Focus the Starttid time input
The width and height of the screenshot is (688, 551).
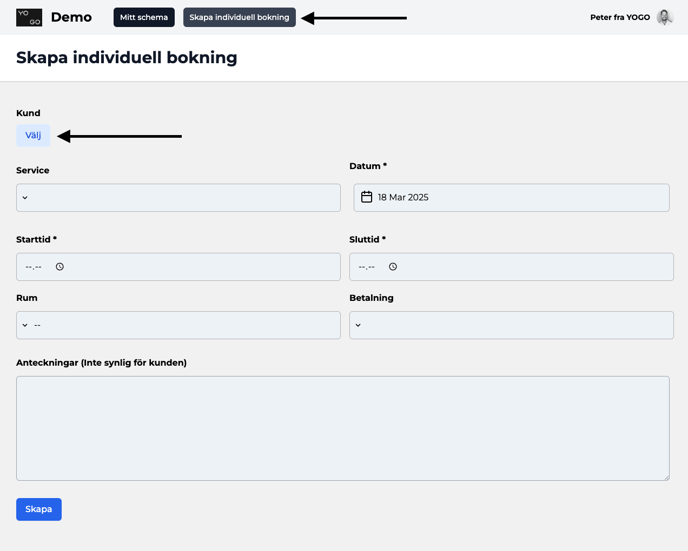(178, 267)
